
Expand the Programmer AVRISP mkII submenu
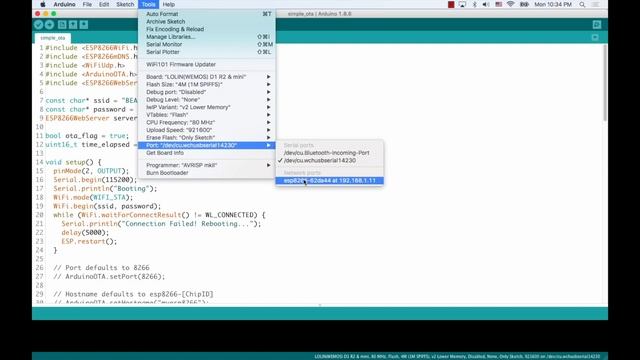pyautogui.click(x=207, y=165)
